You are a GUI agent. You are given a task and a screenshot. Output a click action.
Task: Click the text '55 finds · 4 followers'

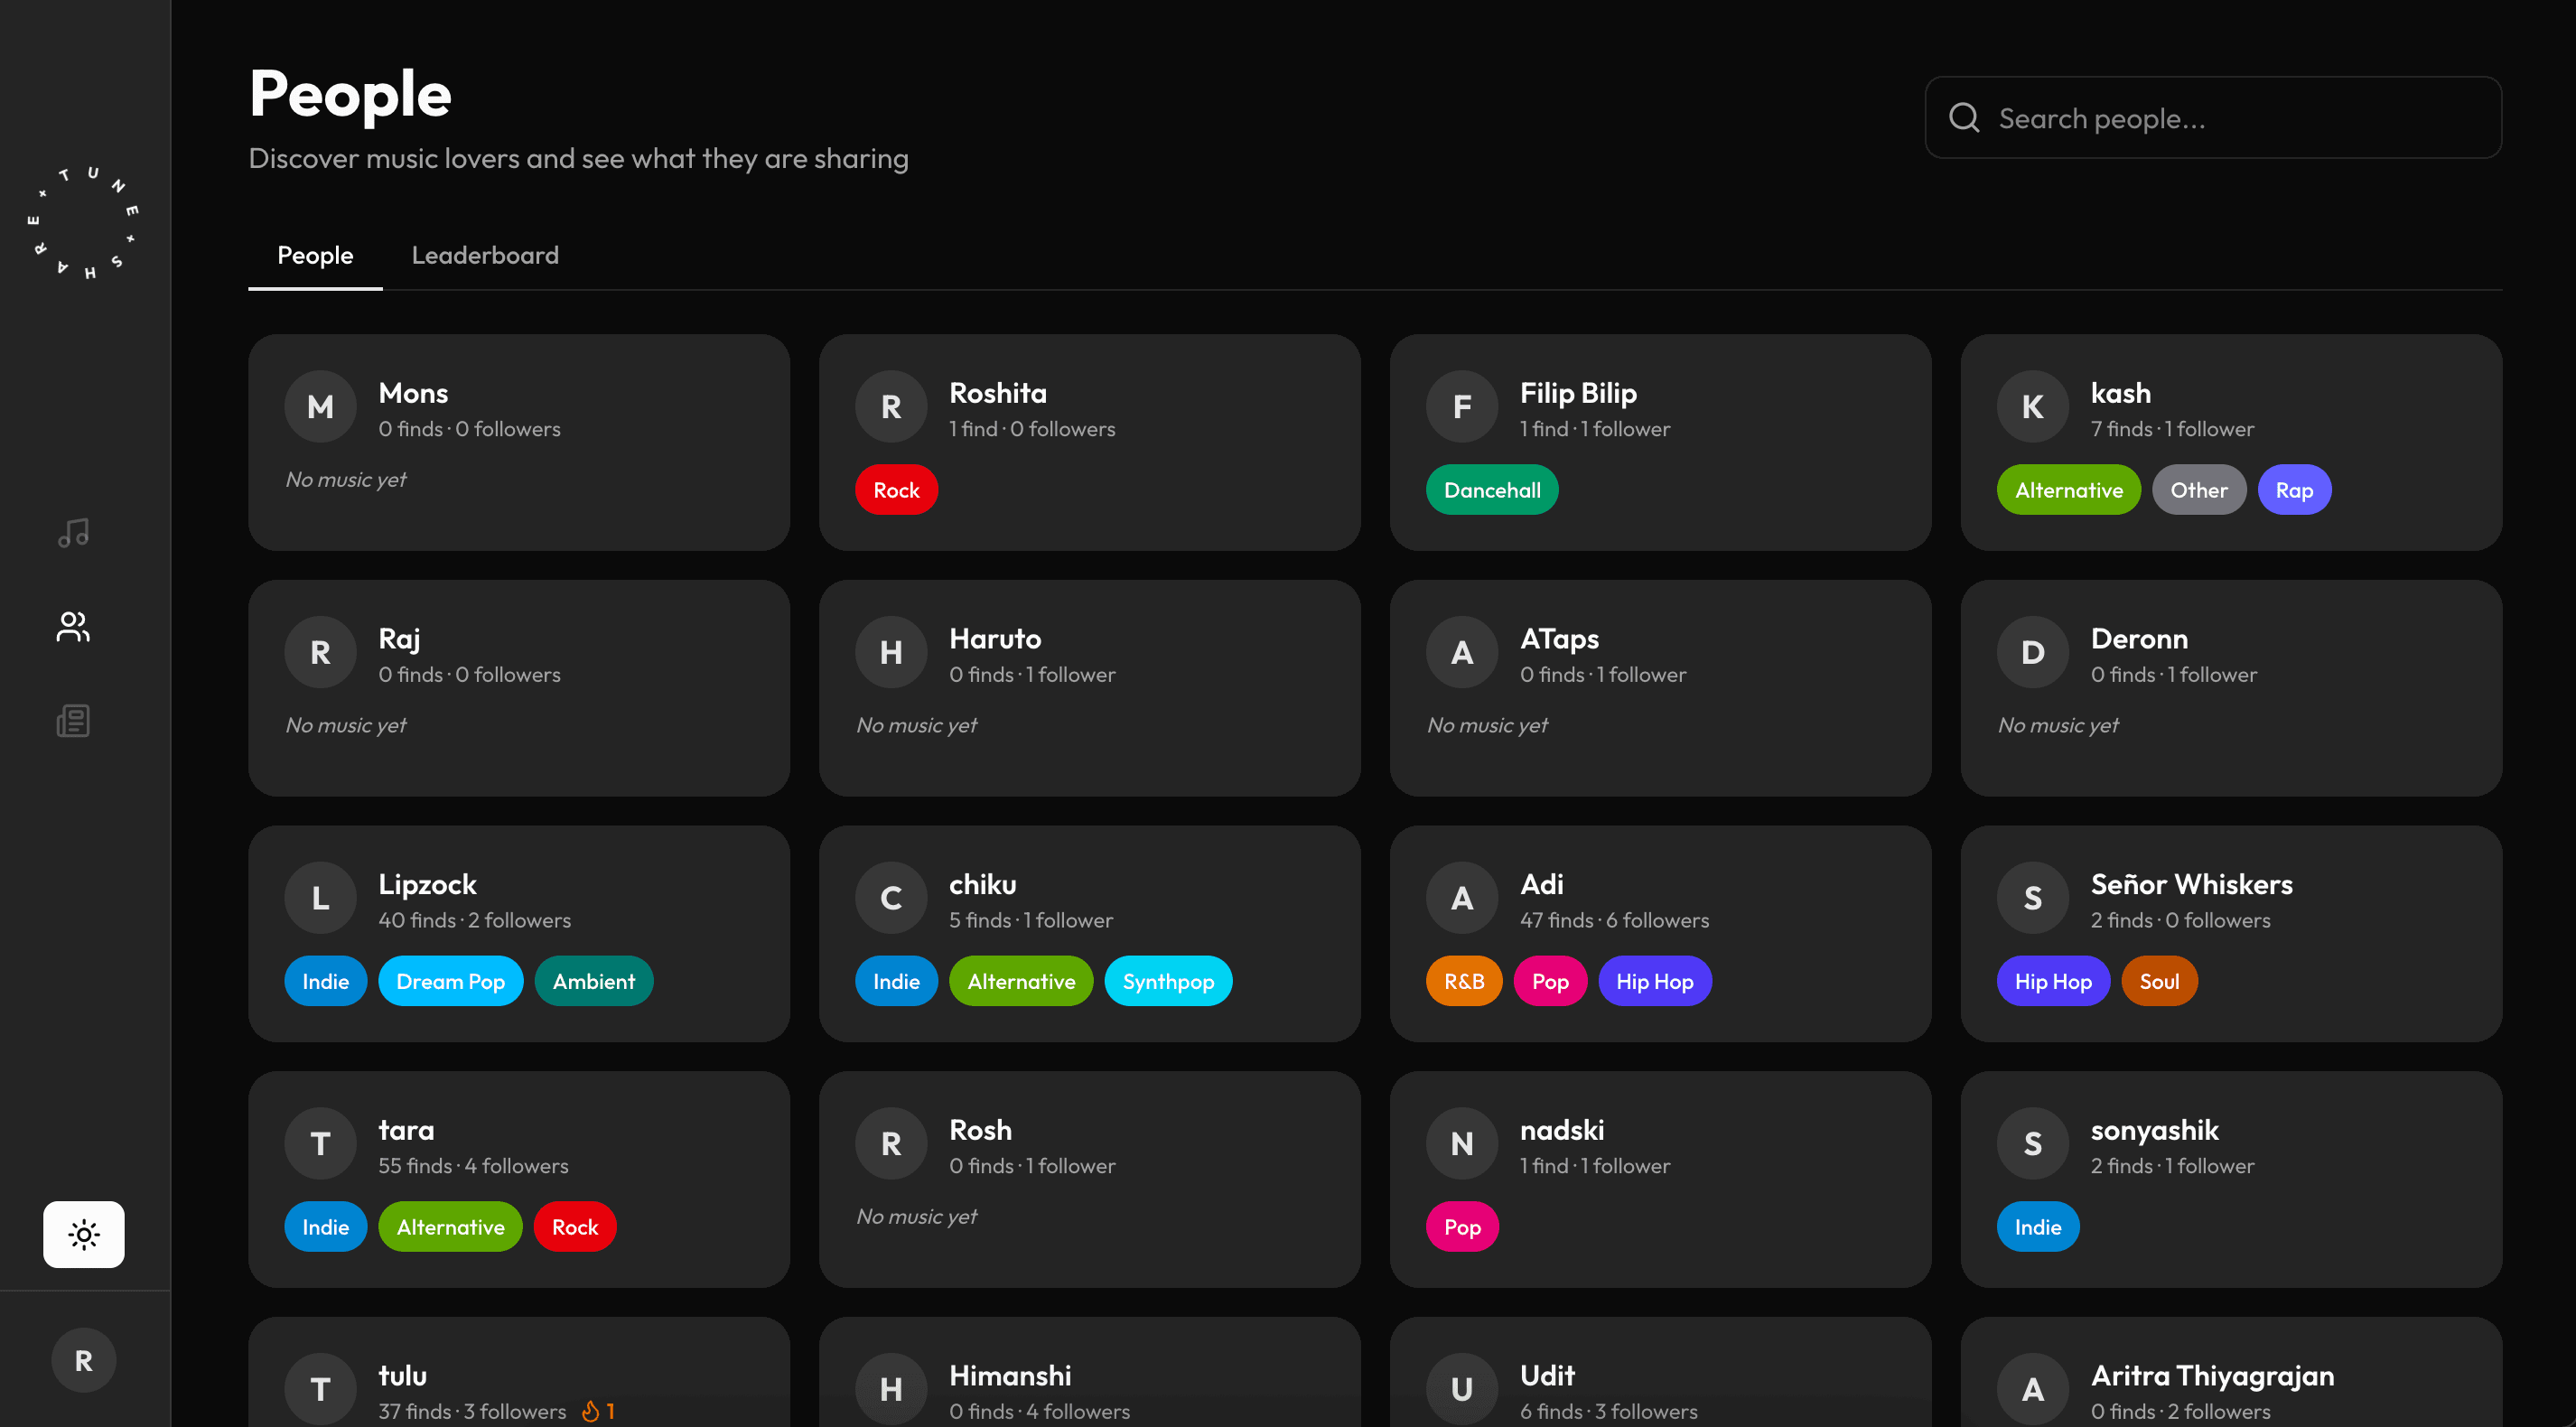click(473, 1166)
